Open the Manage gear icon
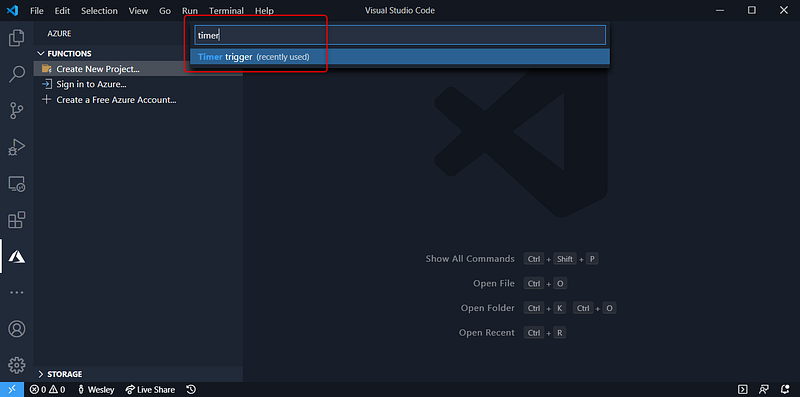The width and height of the screenshot is (800, 397). click(x=17, y=365)
